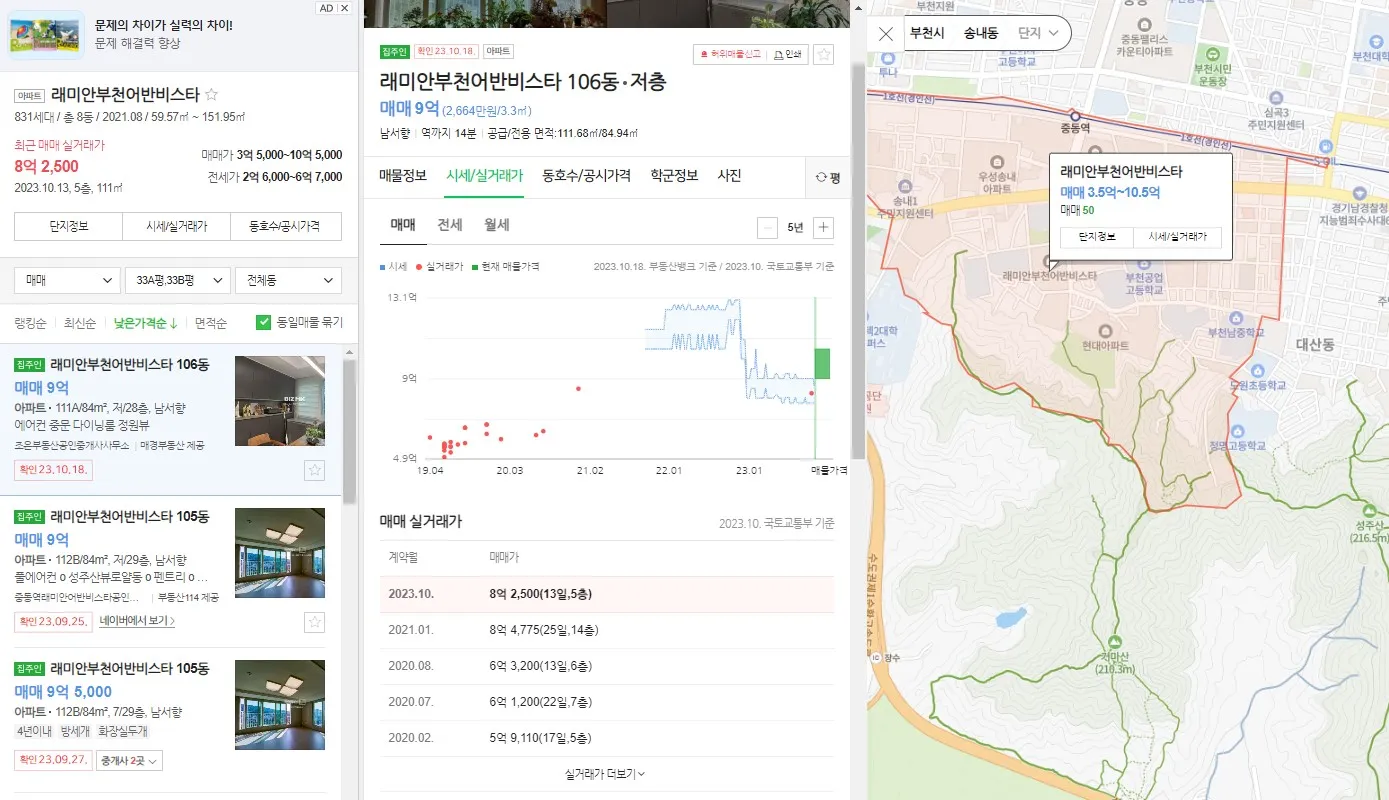The image size is (1389, 800).
Task: Toggle 동일매물 묶기 checkbox
Action: tap(264, 322)
